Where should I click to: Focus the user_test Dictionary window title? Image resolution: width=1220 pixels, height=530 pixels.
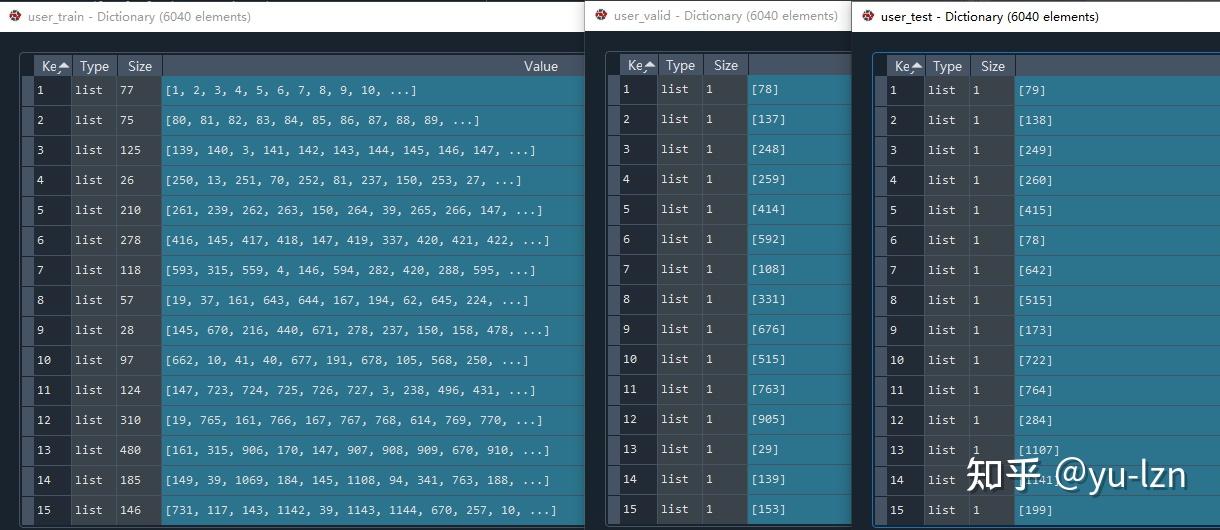pyautogui.click(x=990, y=17)
